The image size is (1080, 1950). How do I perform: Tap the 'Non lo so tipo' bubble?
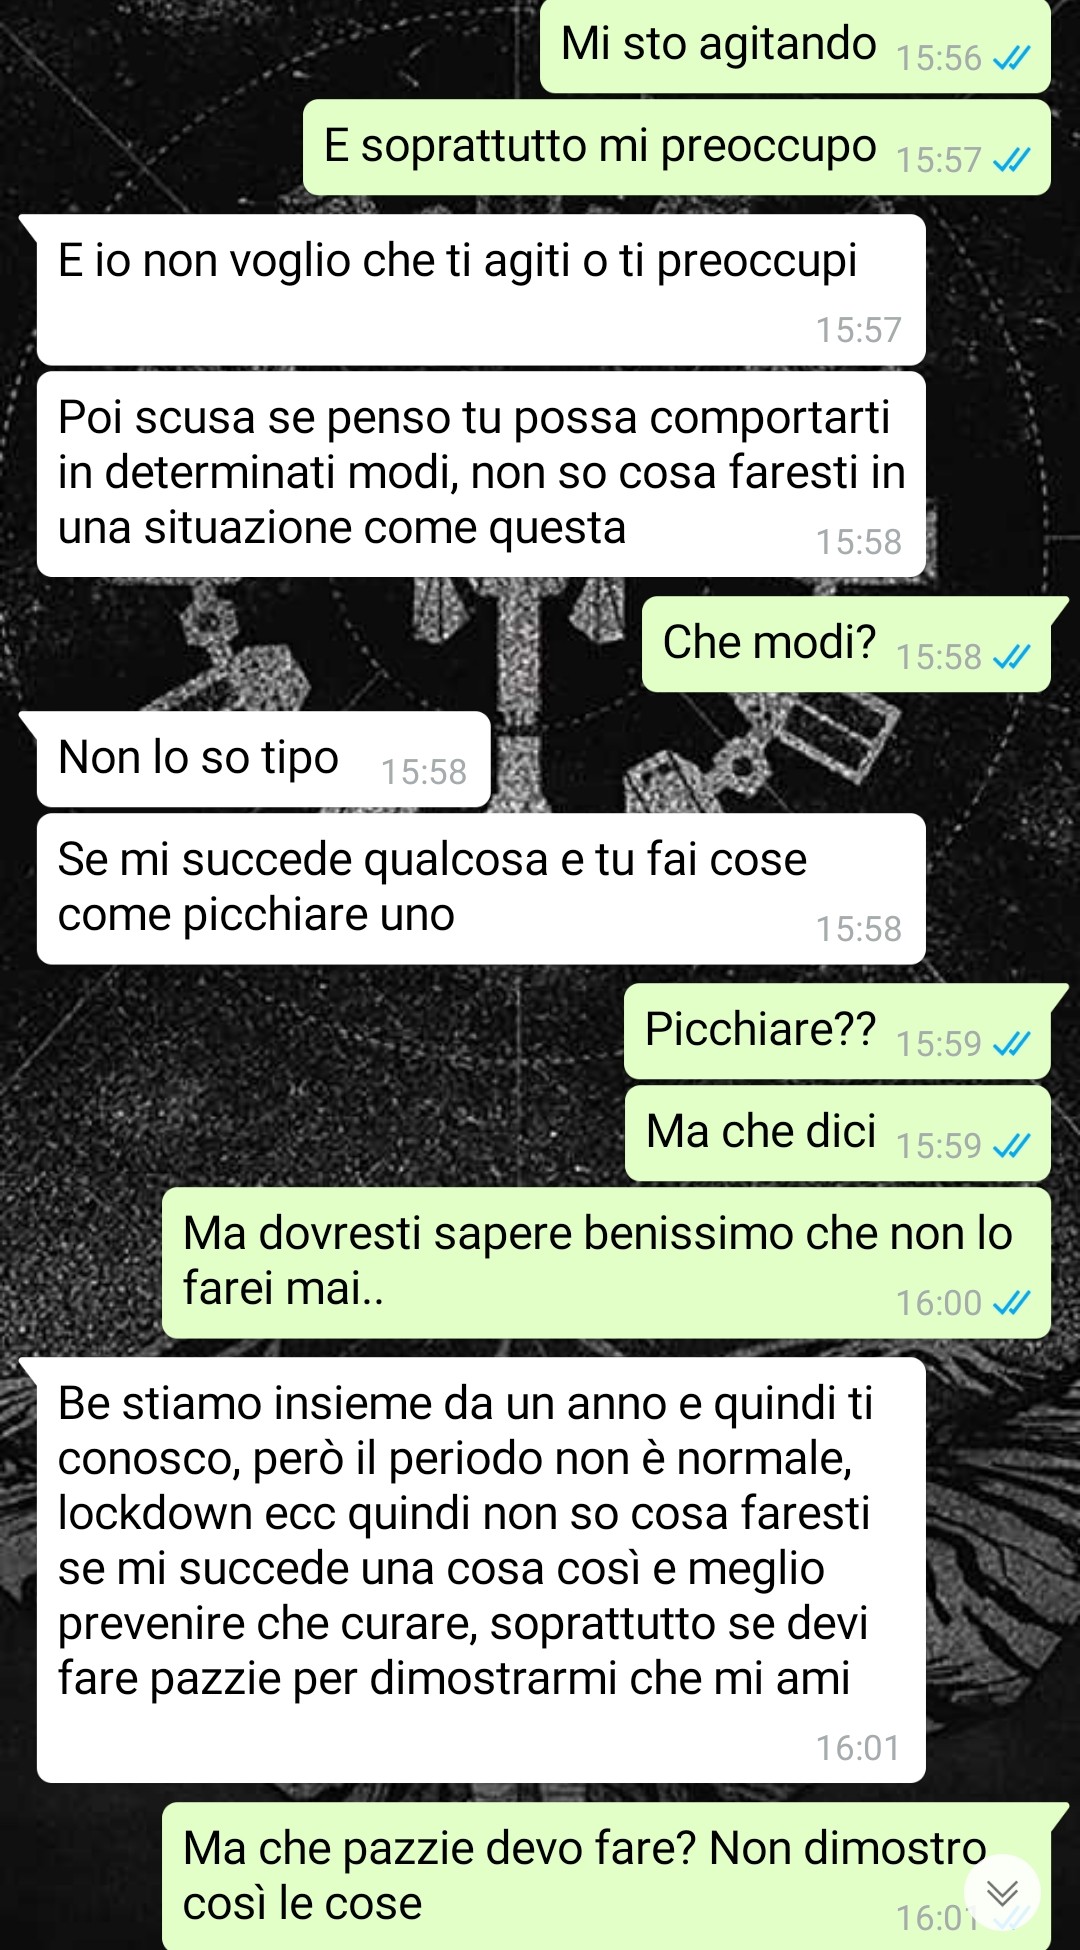264,759
